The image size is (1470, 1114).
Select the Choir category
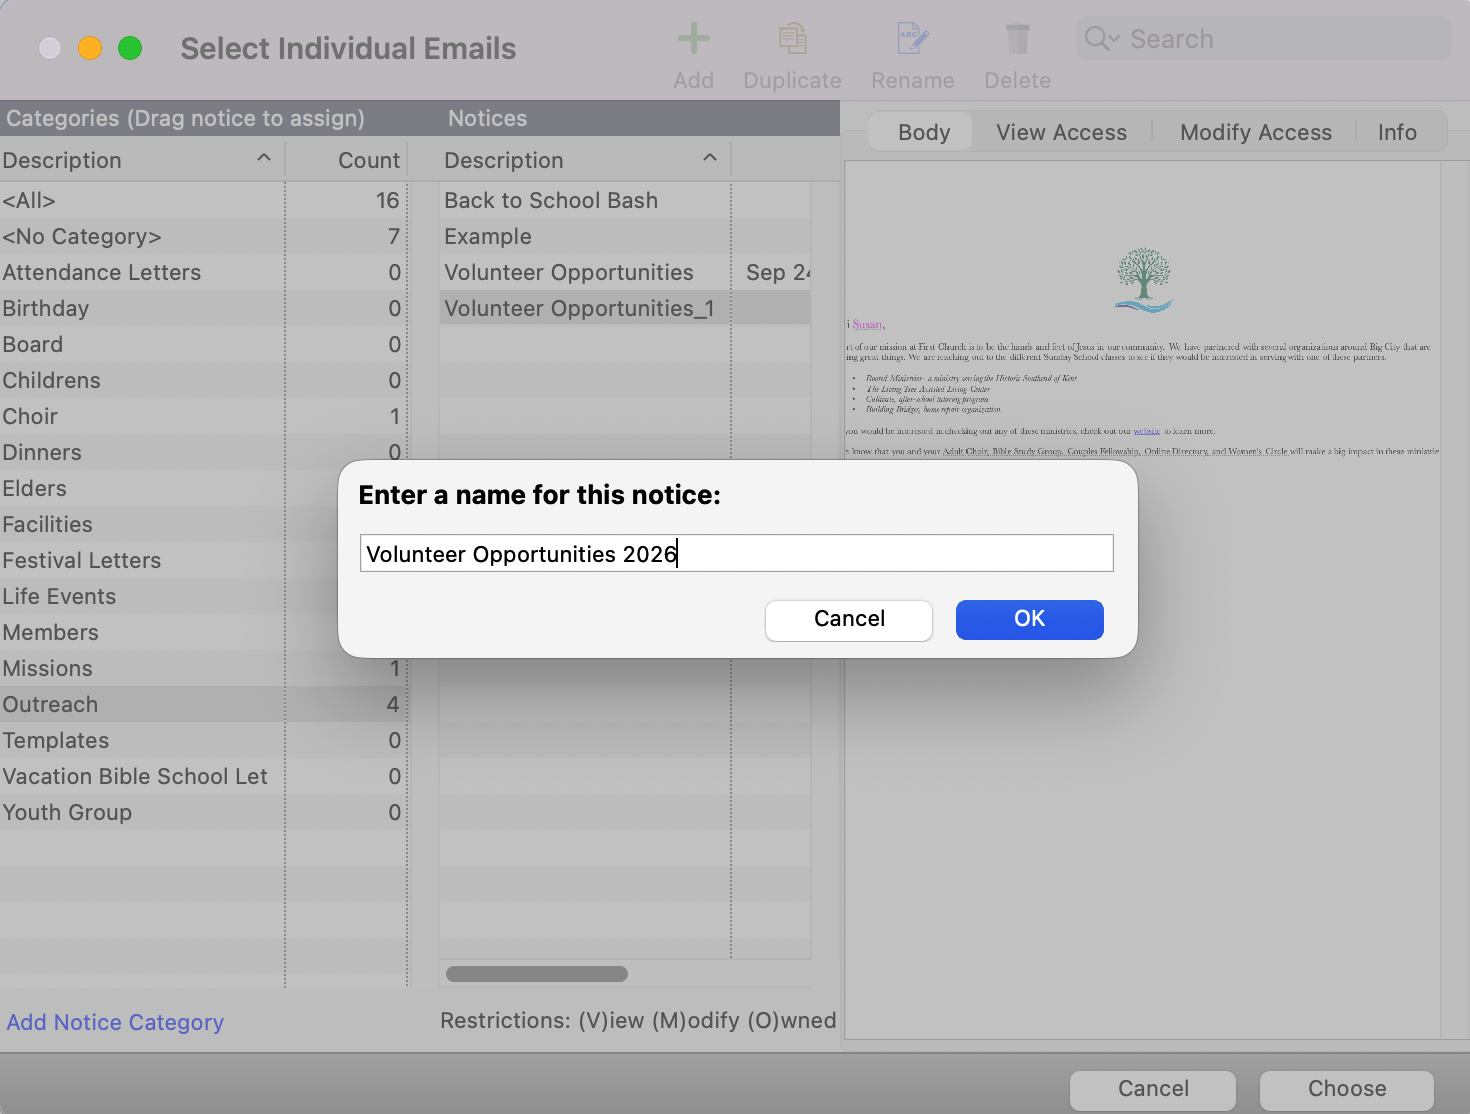[x=203, y=416]
